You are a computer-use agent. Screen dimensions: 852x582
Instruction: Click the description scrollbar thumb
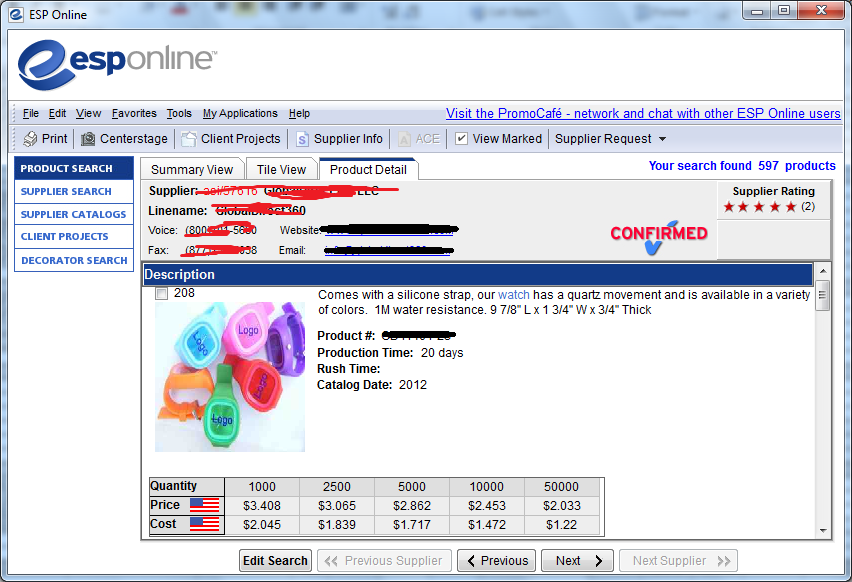click(x=823, y=295)
